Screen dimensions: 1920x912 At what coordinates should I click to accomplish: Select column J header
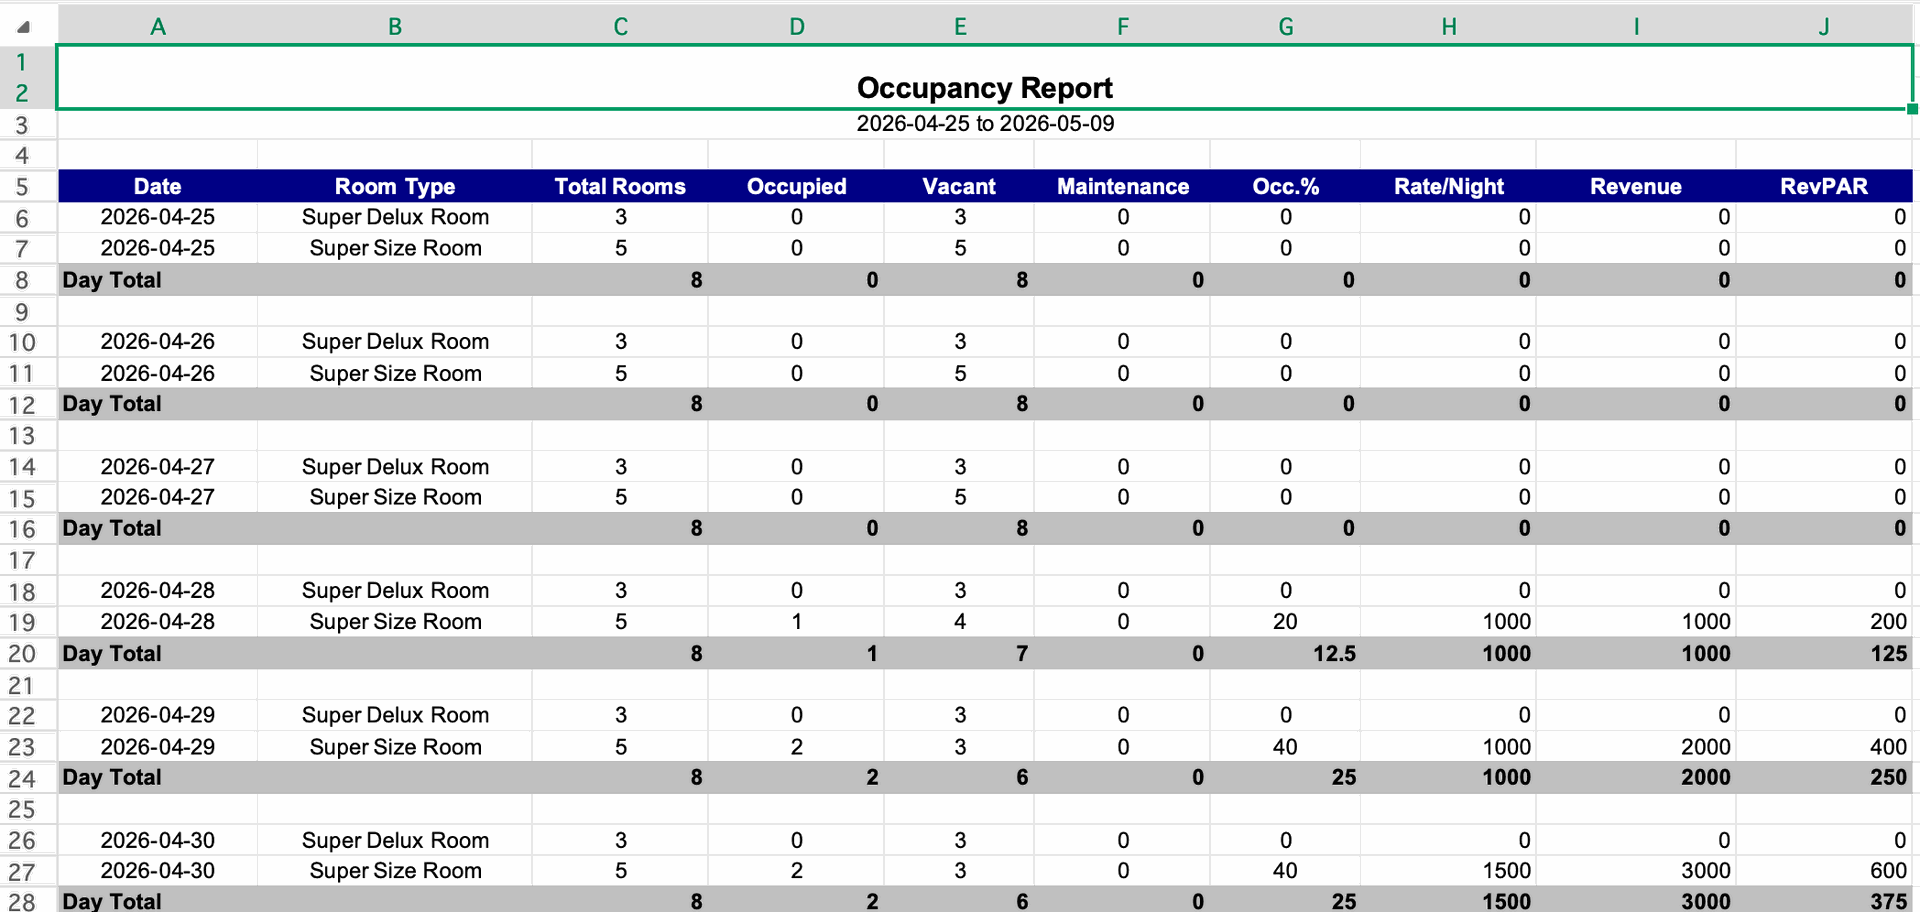[1824, 27]
